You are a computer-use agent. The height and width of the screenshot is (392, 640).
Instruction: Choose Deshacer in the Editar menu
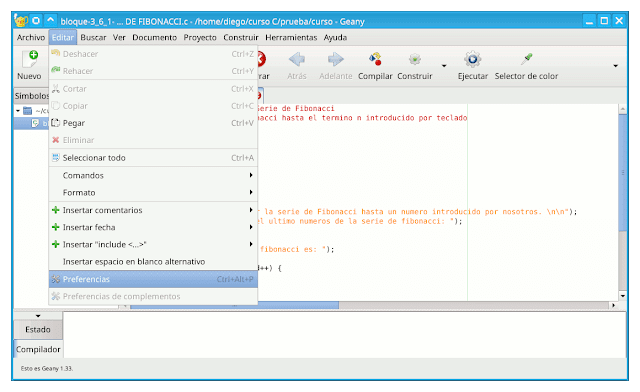153,54
